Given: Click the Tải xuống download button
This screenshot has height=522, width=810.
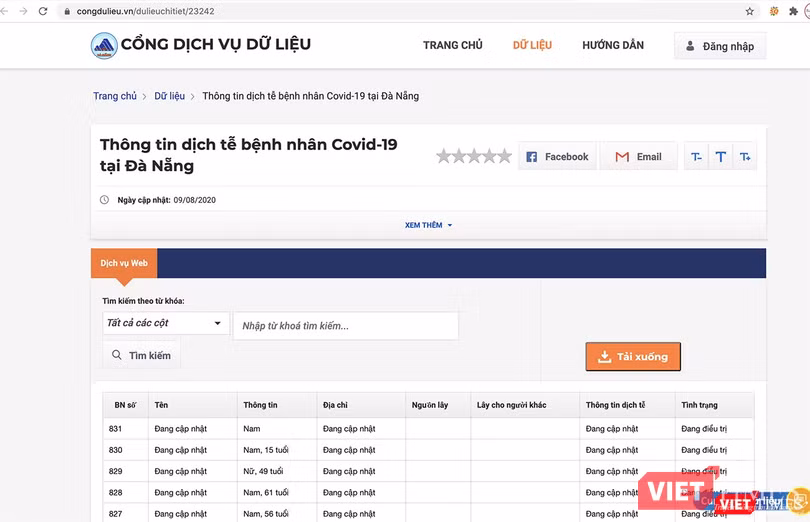Looking at the screenshot, I should [x=633, y=357].
